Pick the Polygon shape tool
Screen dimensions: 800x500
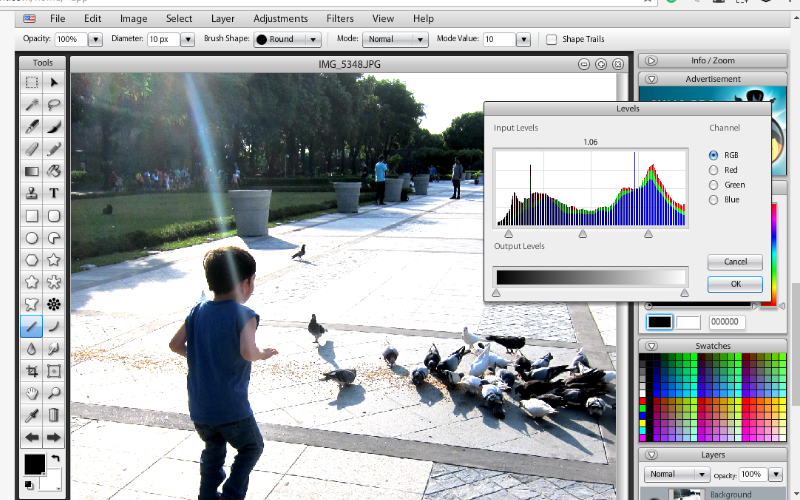32,260
